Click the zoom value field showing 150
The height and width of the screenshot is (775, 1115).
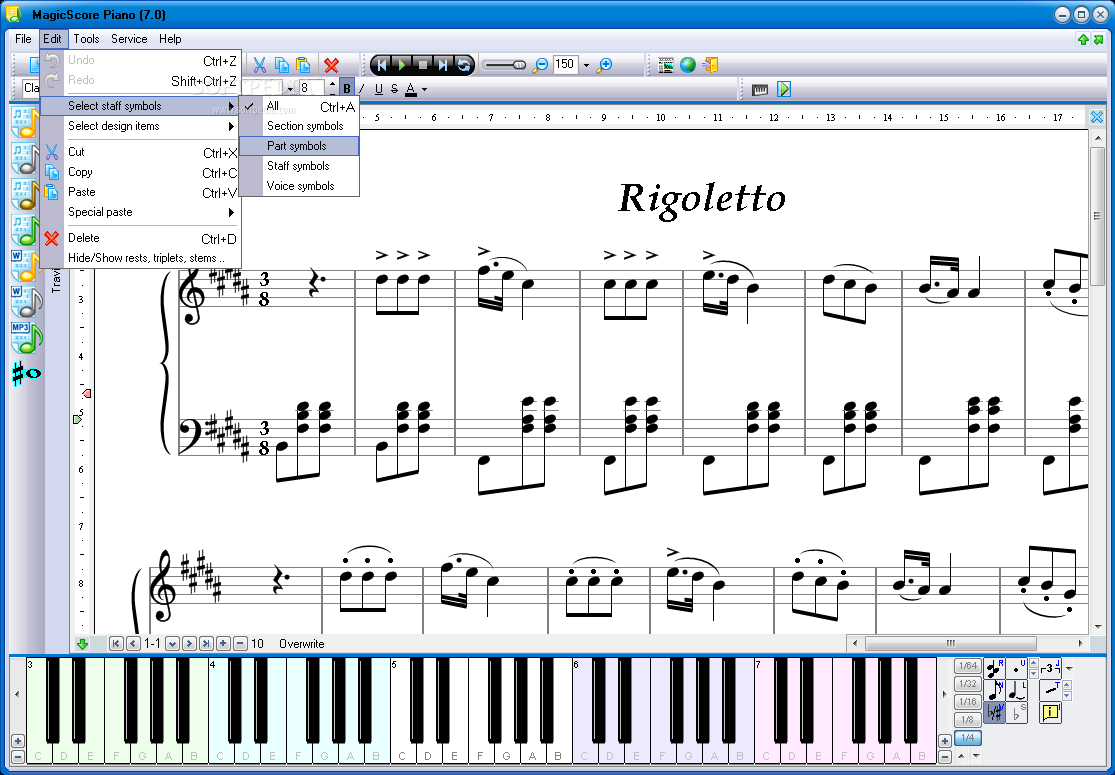click(x=566, y=65)
